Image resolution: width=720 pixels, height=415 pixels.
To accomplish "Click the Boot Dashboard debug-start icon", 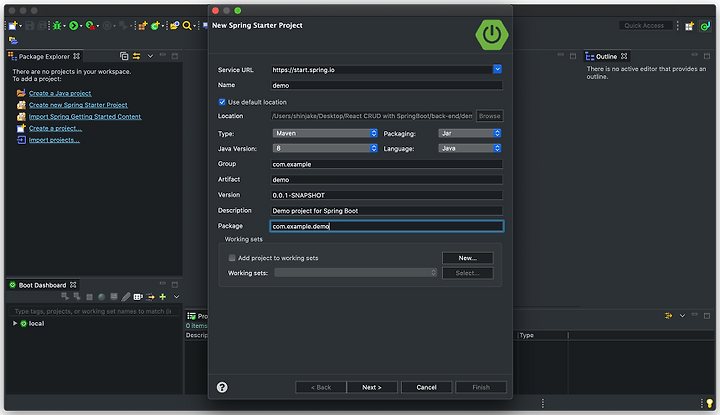I will coord(77,297).
